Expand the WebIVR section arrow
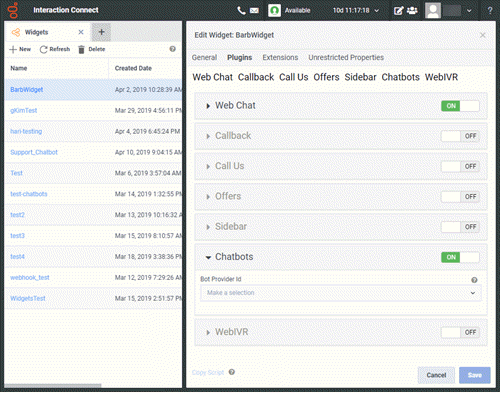 pos(208,333)
